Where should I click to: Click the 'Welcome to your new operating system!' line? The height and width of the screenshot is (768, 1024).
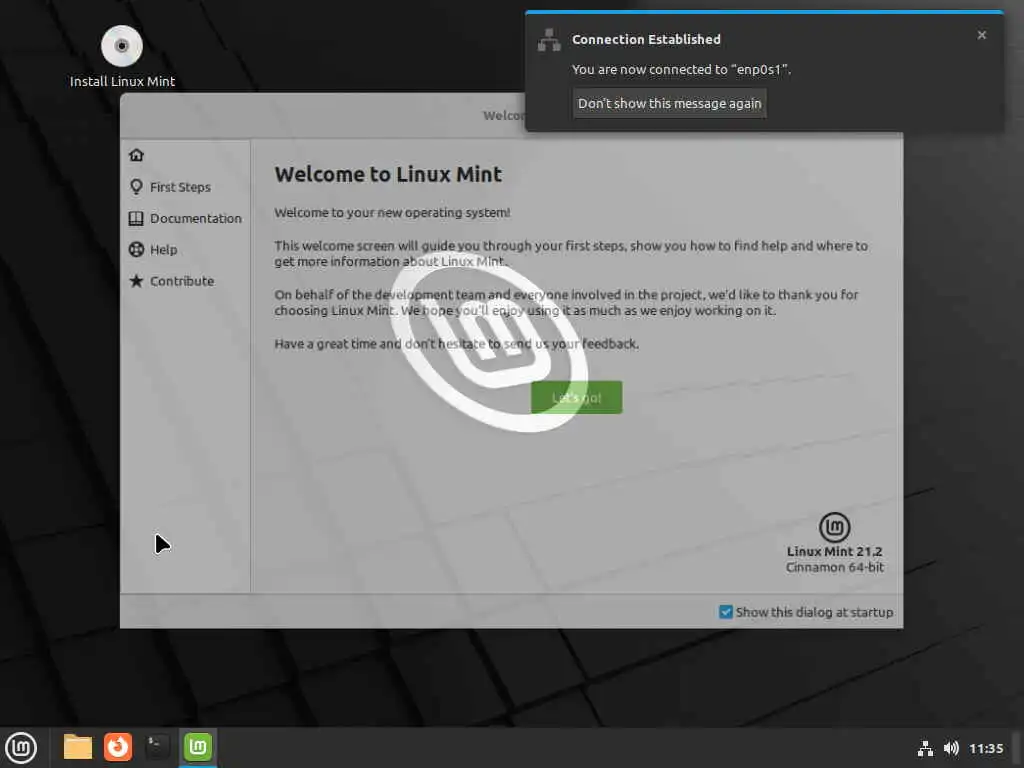tap(392, 212)
